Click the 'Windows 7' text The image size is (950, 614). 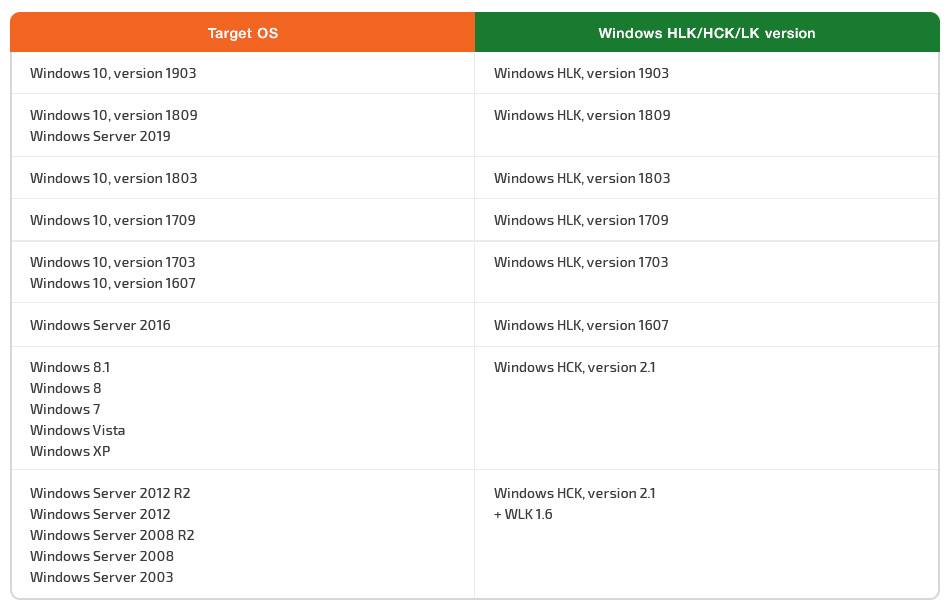65,409
